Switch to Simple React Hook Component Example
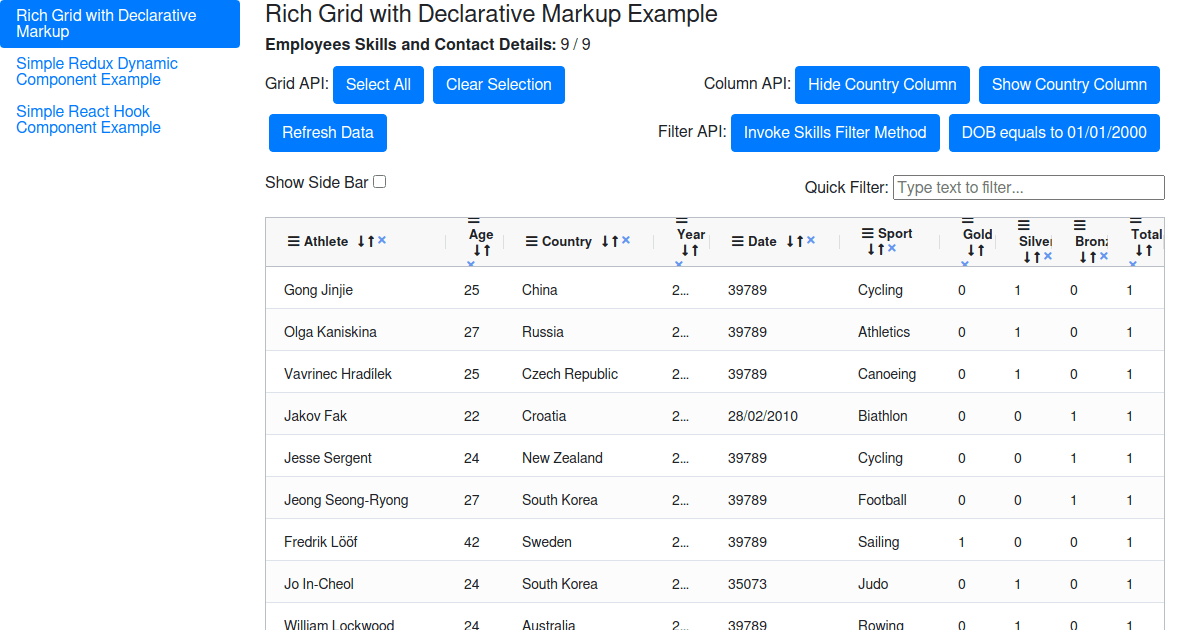This screenshot has width=1200, height=630. pos(88,119)
